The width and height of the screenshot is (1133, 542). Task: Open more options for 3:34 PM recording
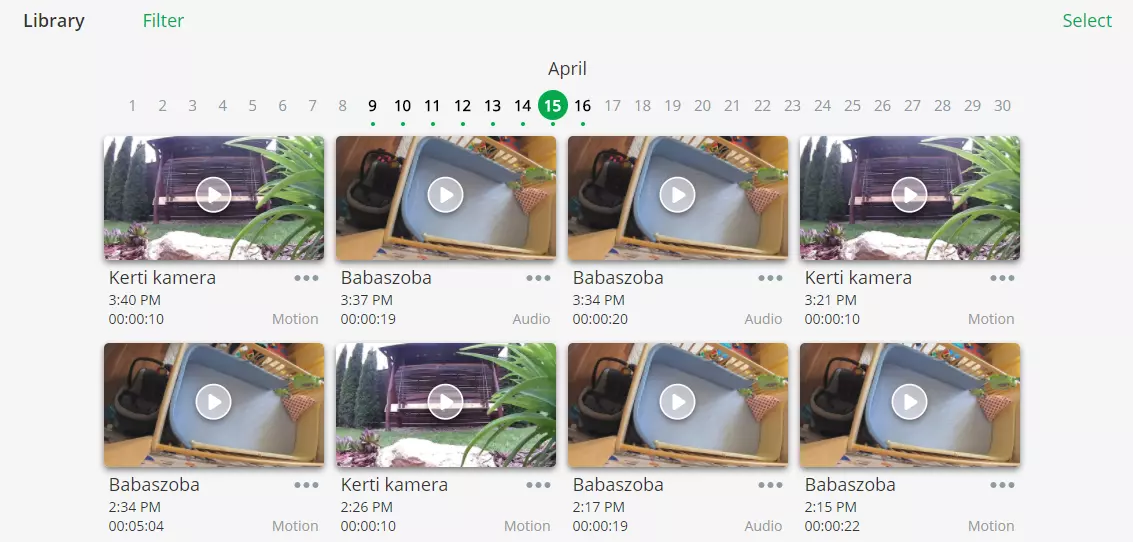click(x=770, y=278)
